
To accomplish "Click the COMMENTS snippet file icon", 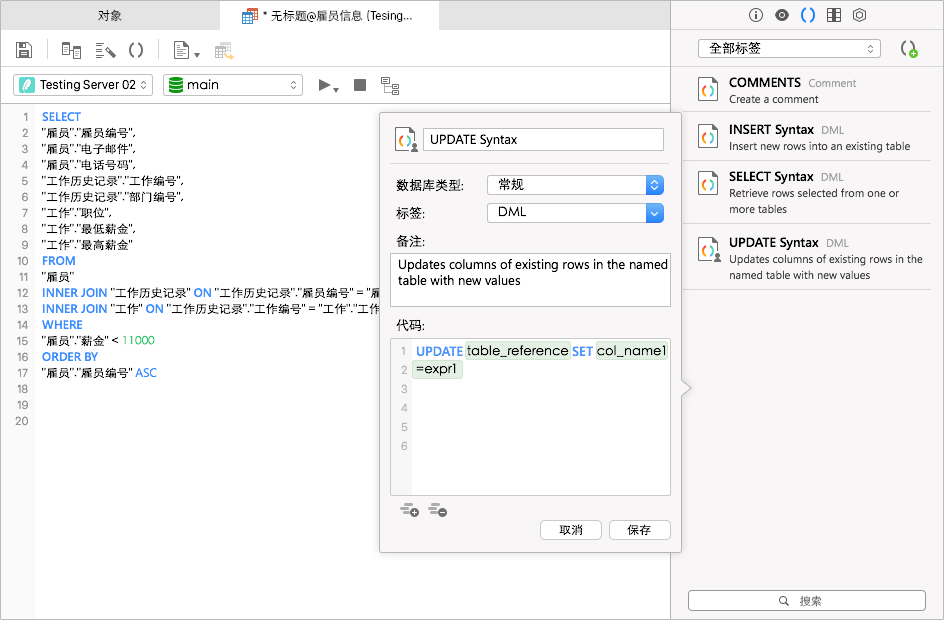I will (708, 89).
